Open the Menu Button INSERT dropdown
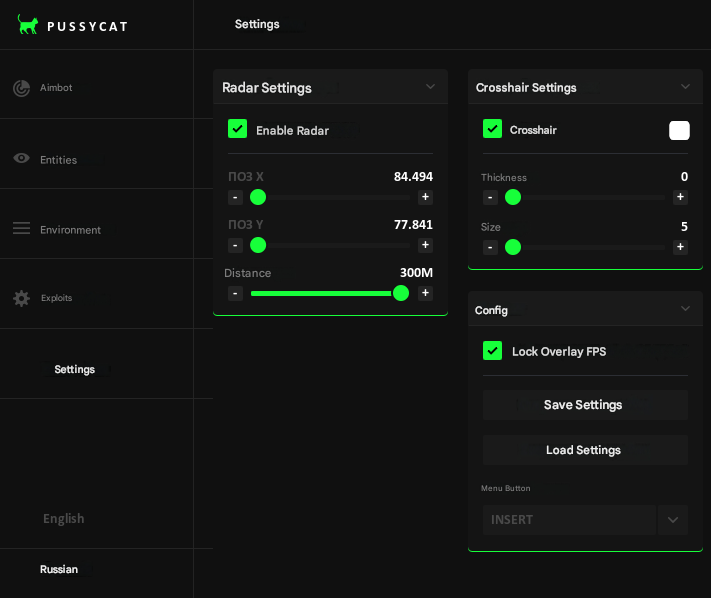711x598 pixels. click(569, 520)
